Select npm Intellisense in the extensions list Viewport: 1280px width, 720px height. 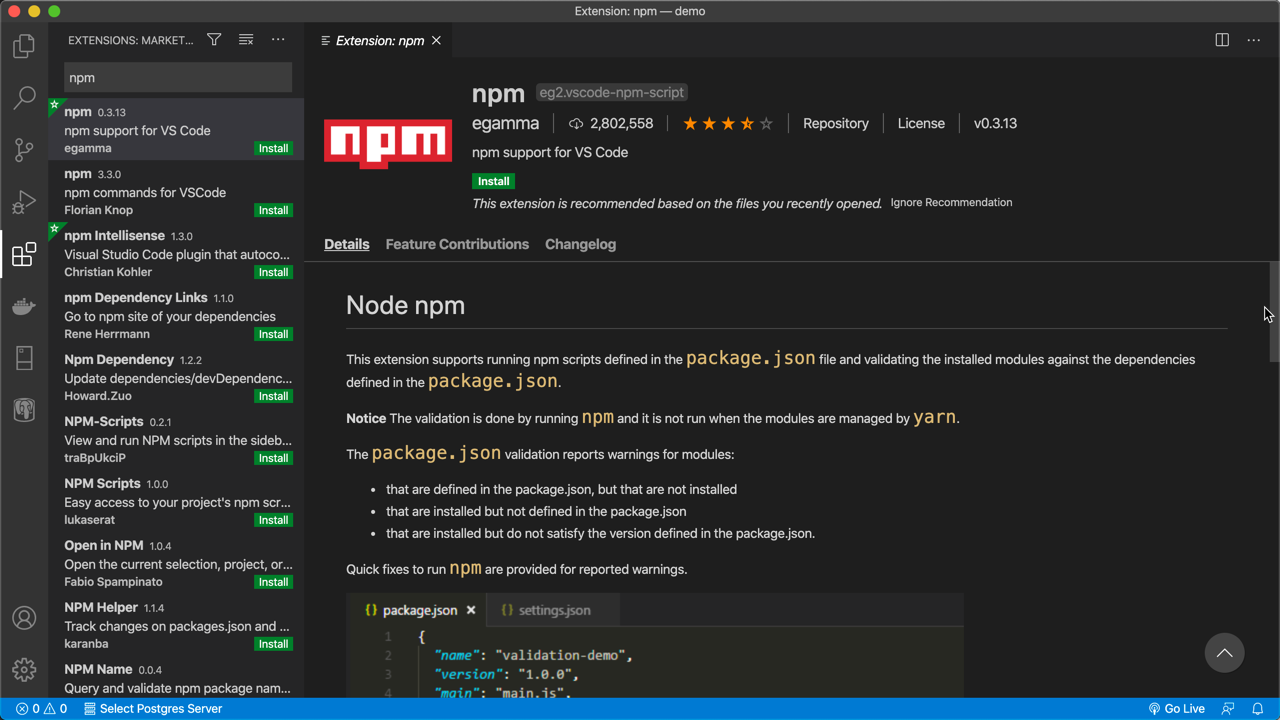(176, 253)
